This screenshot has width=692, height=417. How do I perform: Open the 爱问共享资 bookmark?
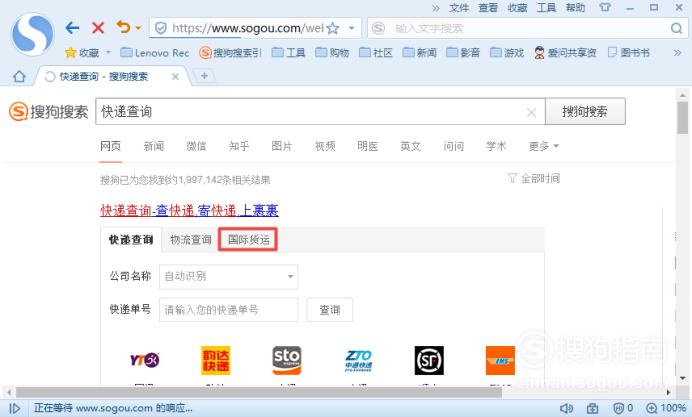click(x=565, y=53)
